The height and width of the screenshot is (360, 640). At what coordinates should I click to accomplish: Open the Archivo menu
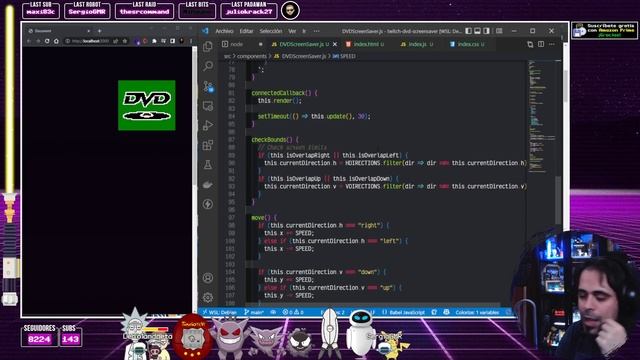pos(224,31)
